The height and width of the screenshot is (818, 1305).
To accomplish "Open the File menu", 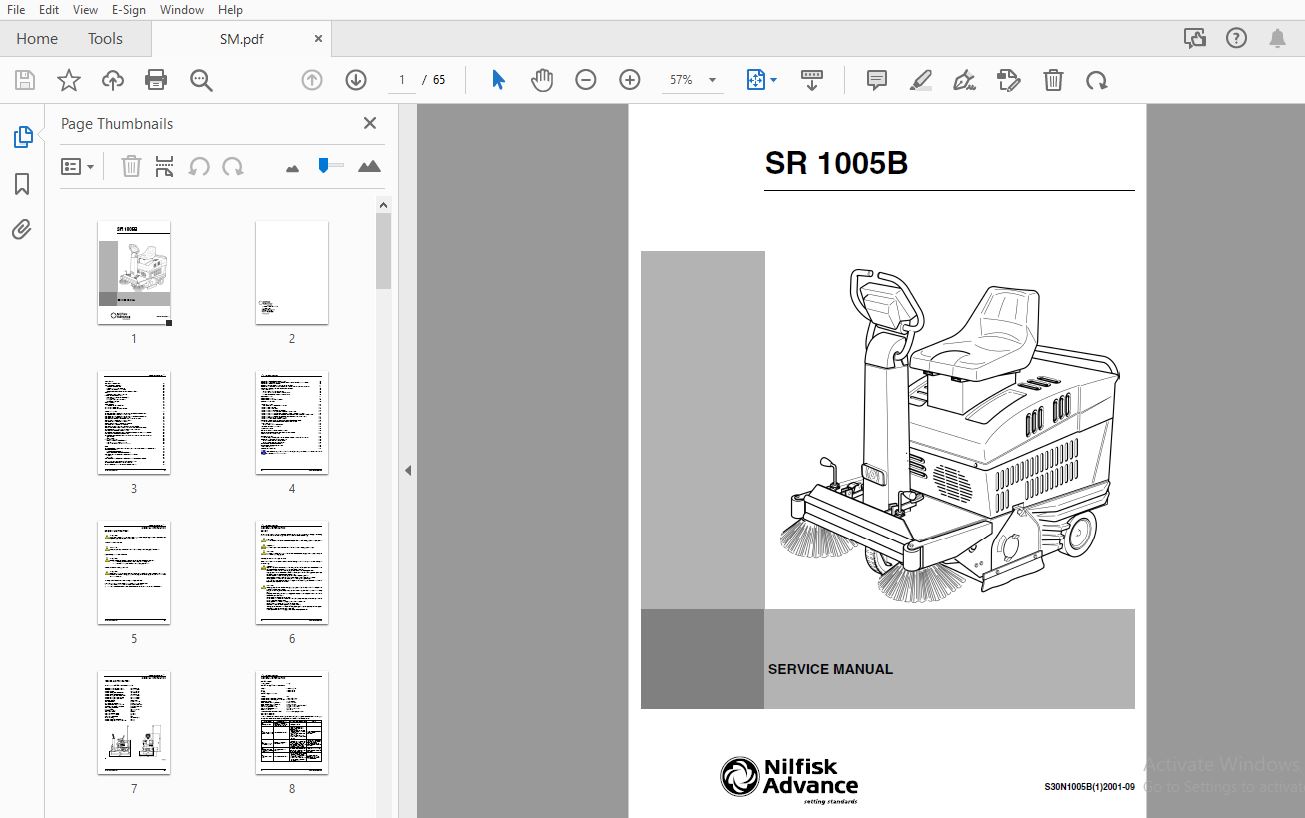I will pyautogui.click(x=16, y=9).
